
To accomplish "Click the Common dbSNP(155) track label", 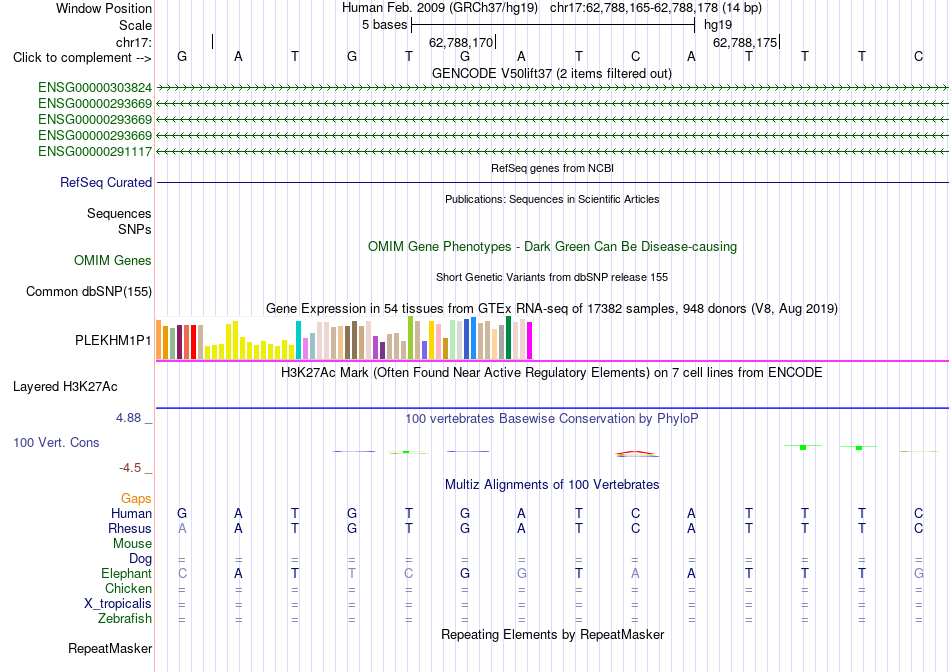I will 89,291.
